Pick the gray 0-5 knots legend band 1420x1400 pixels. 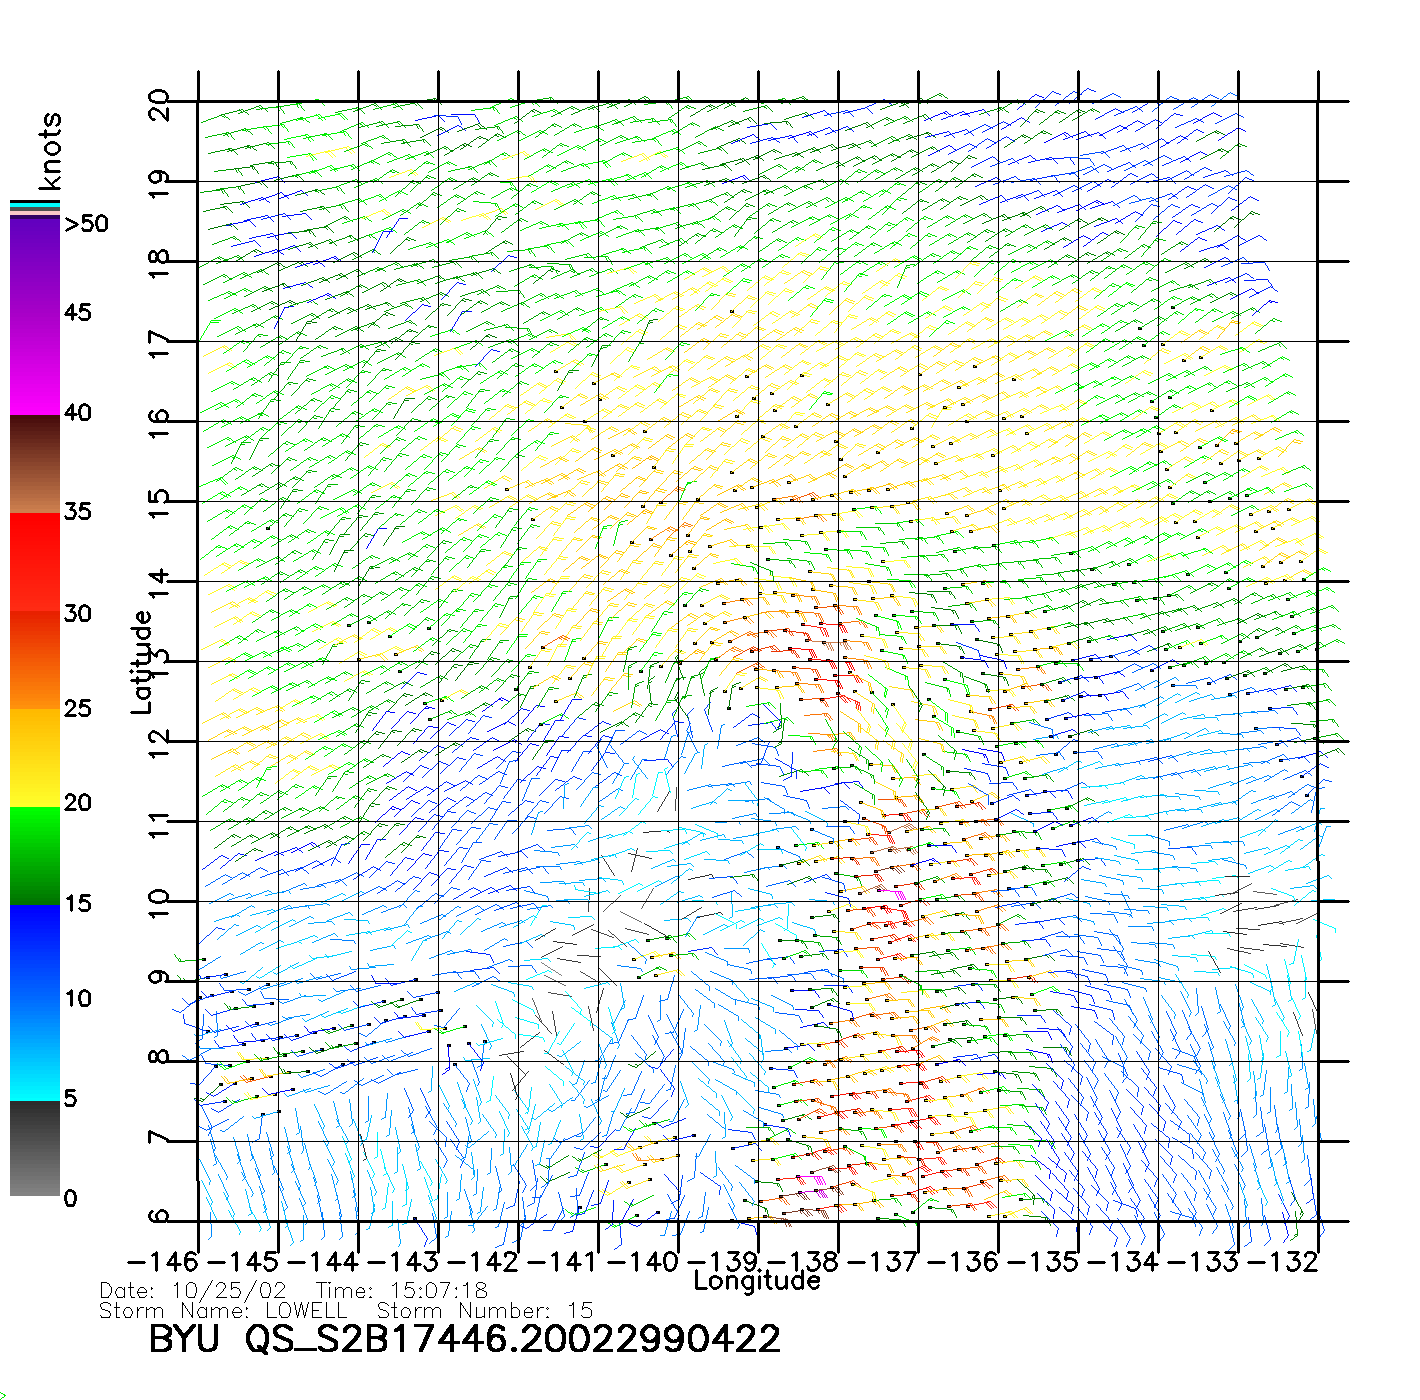tap(35, 1148)
